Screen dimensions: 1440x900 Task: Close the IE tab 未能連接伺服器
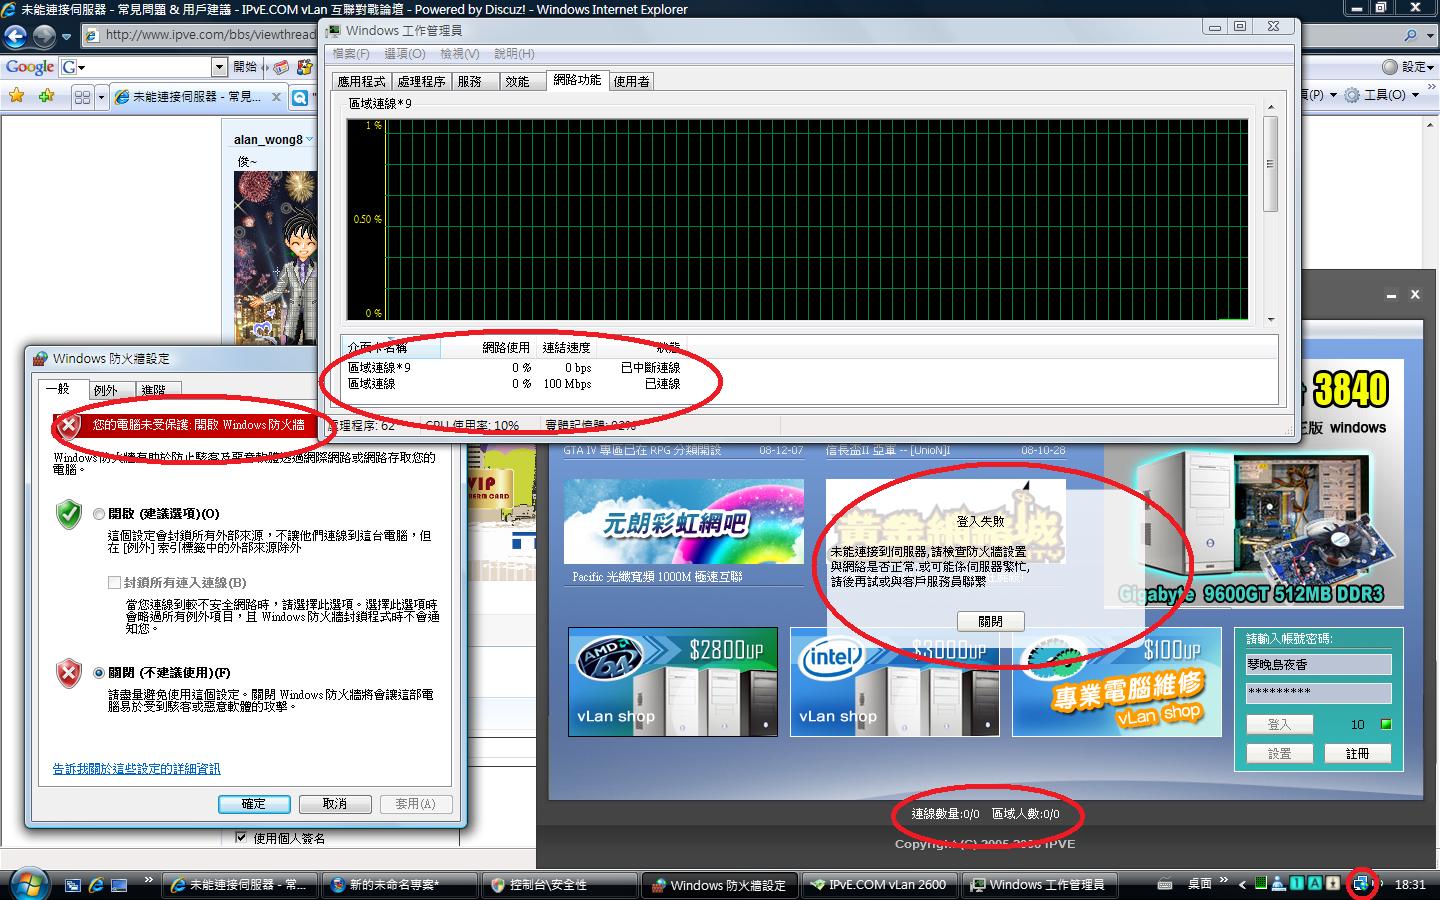(276, 97)
